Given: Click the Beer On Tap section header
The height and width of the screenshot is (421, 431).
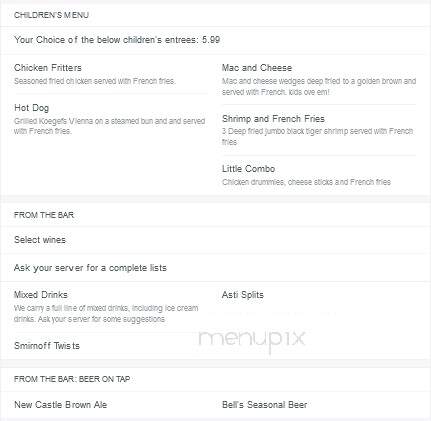Looking at the screenshot, I should click(72, 379).
